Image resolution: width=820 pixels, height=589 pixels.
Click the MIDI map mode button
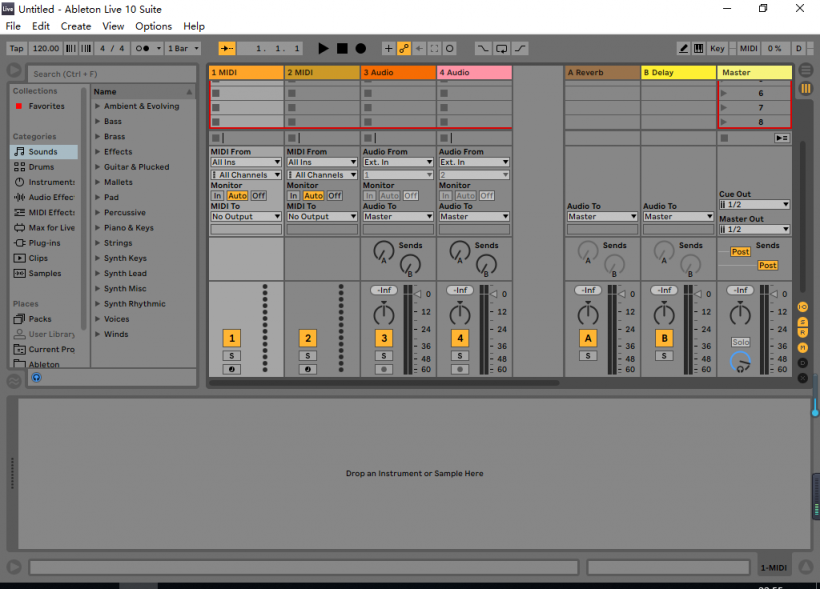click(x=748, y=48)
